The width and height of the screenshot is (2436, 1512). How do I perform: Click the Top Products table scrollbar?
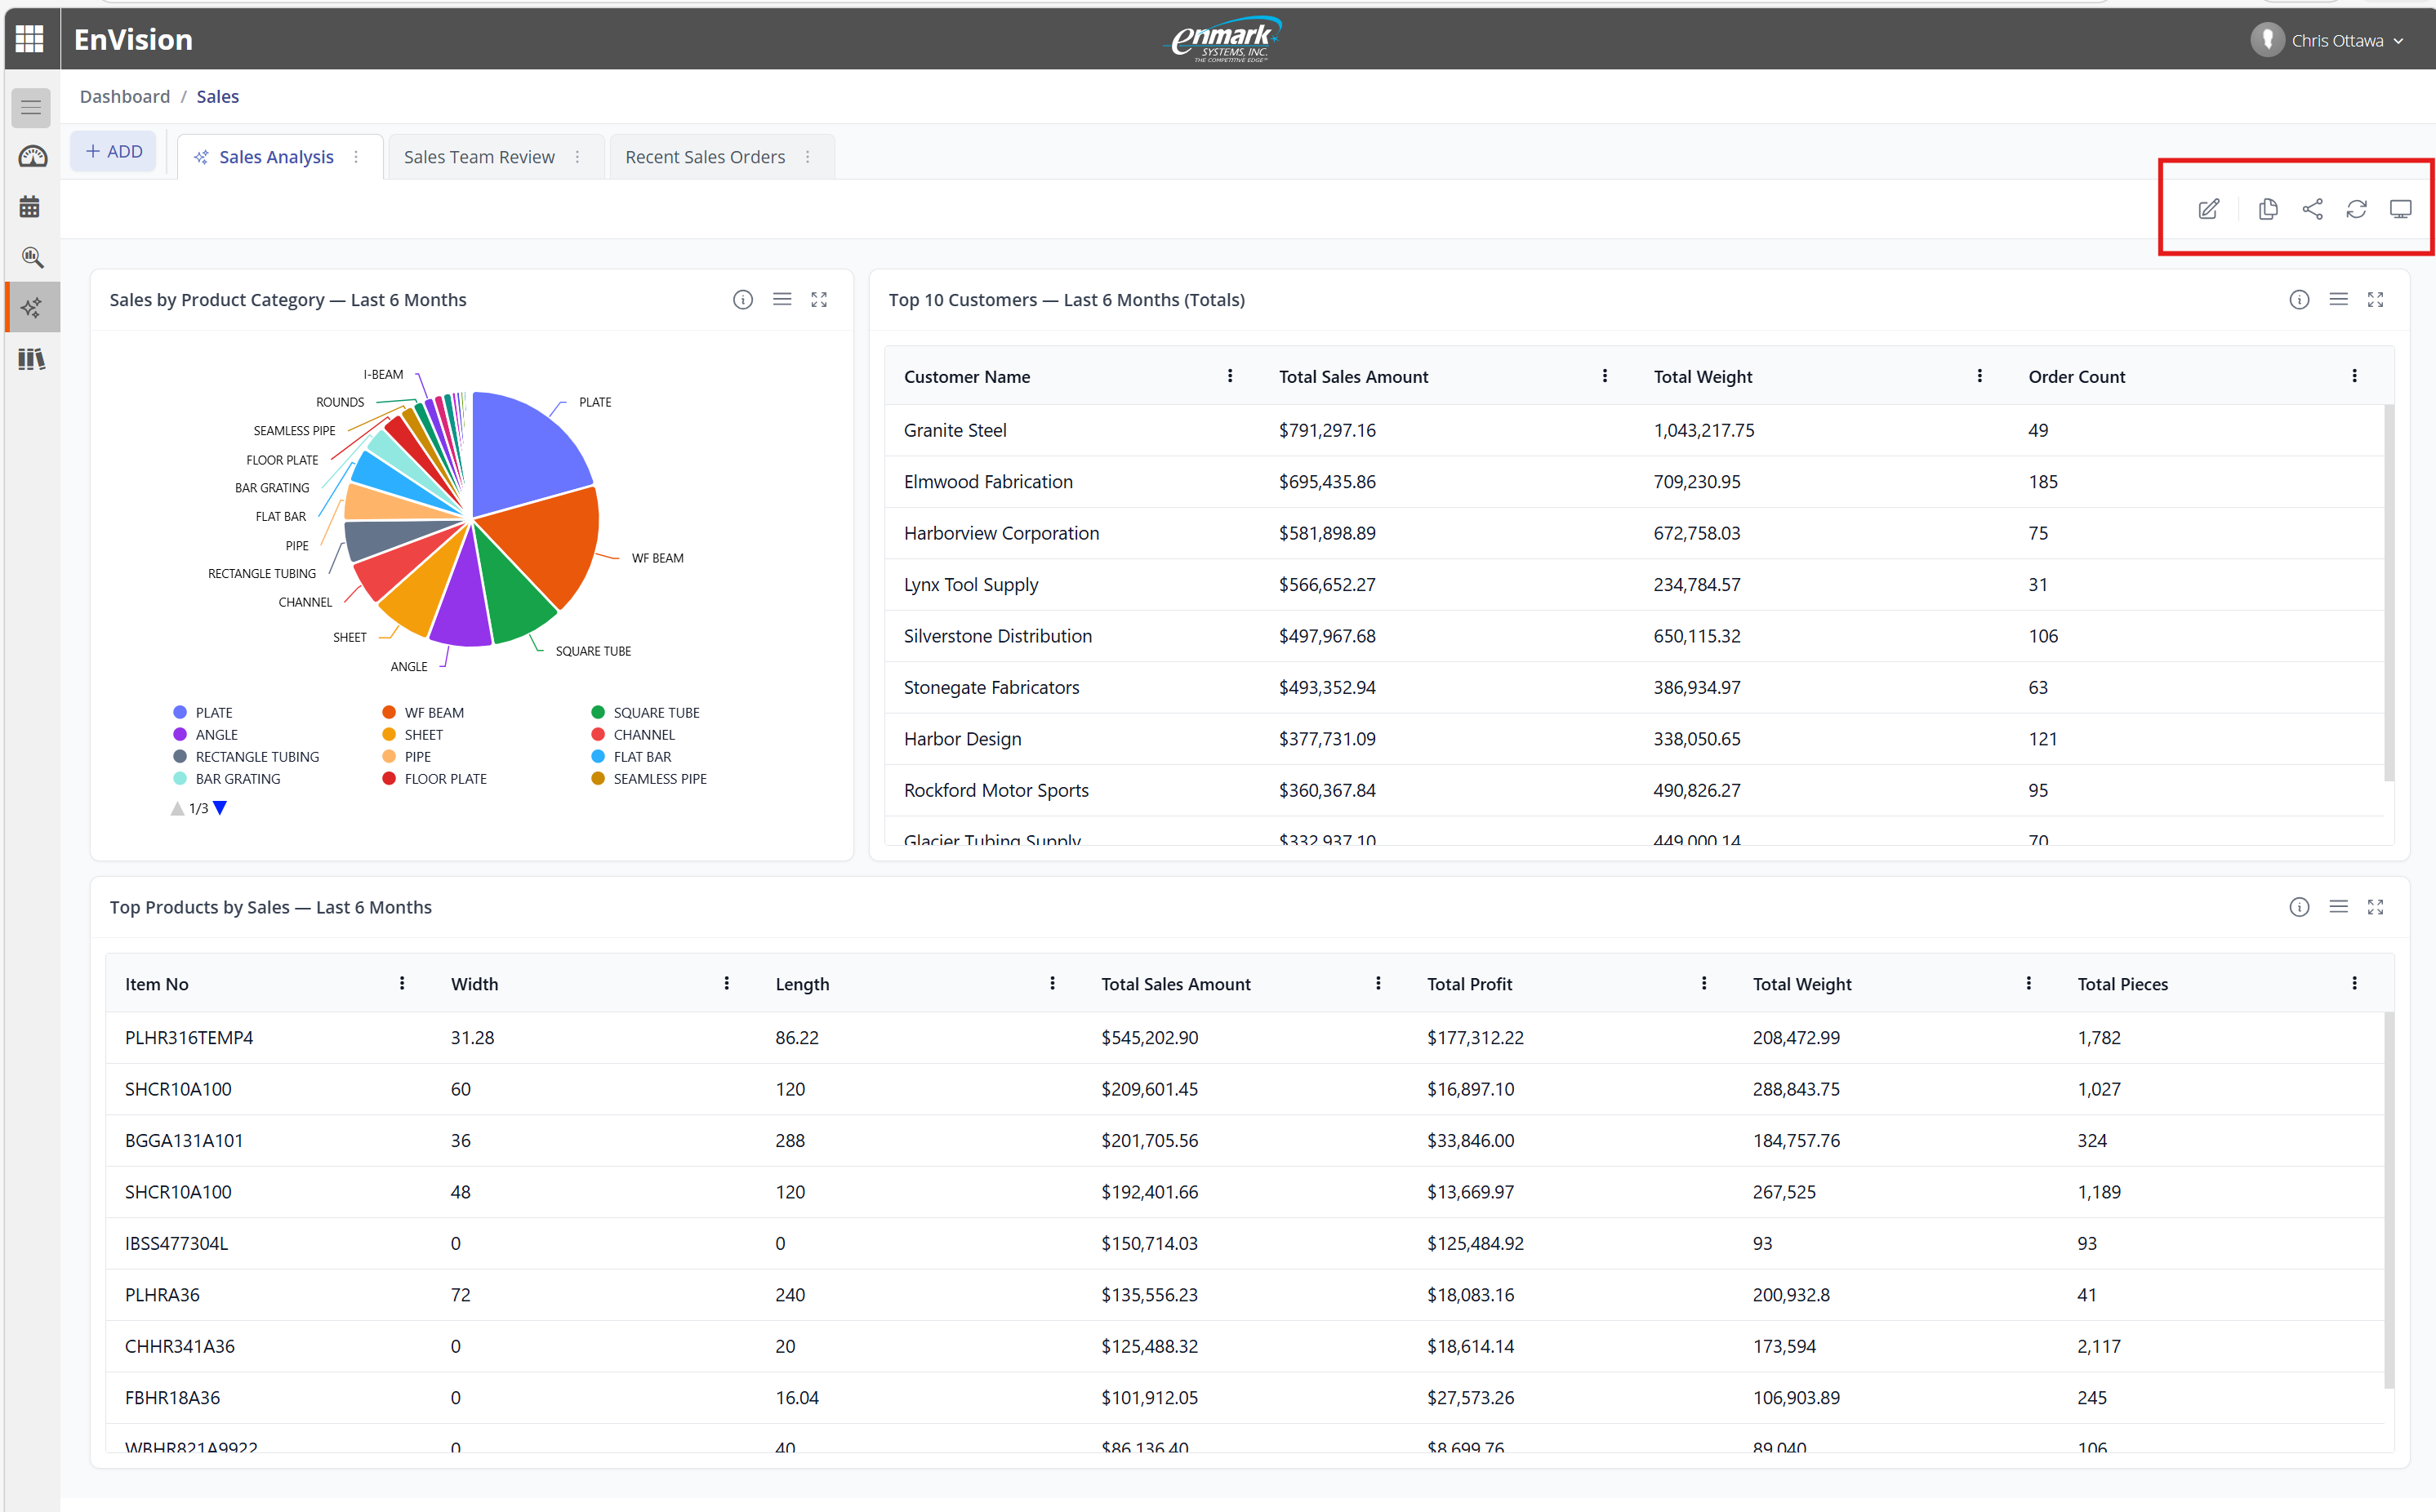coord(2389,1200)
